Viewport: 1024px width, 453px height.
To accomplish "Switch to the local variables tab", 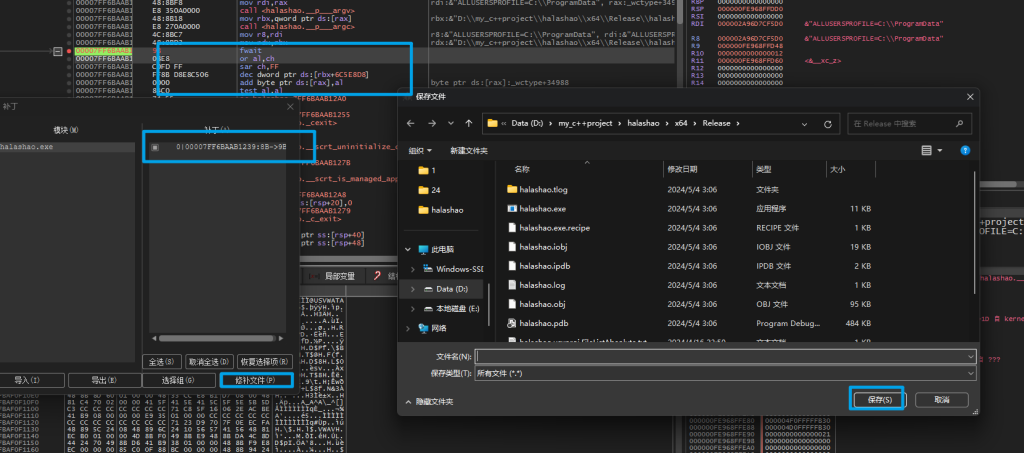I will [x=332, y=276].
